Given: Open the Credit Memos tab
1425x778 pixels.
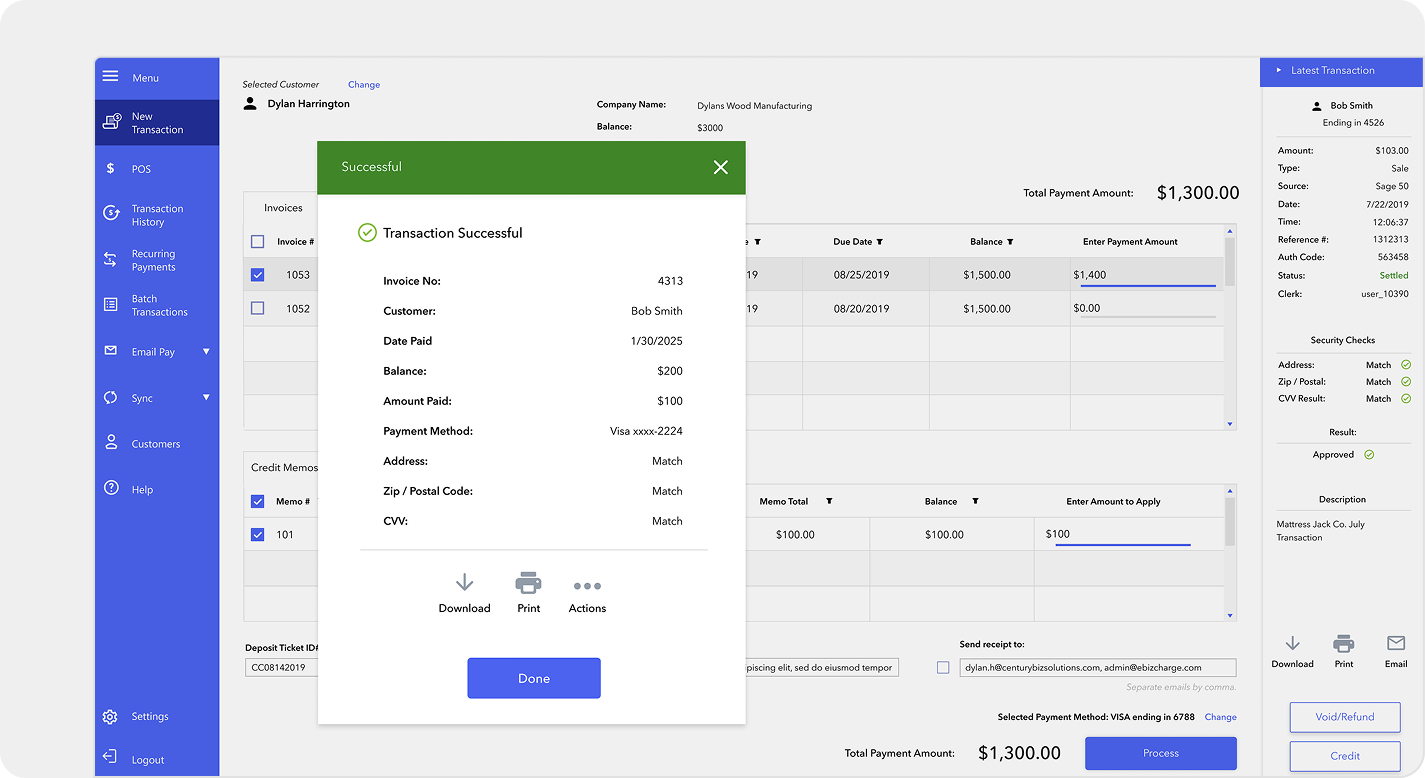Looking at the screenshot, I should tap(284, 467).
